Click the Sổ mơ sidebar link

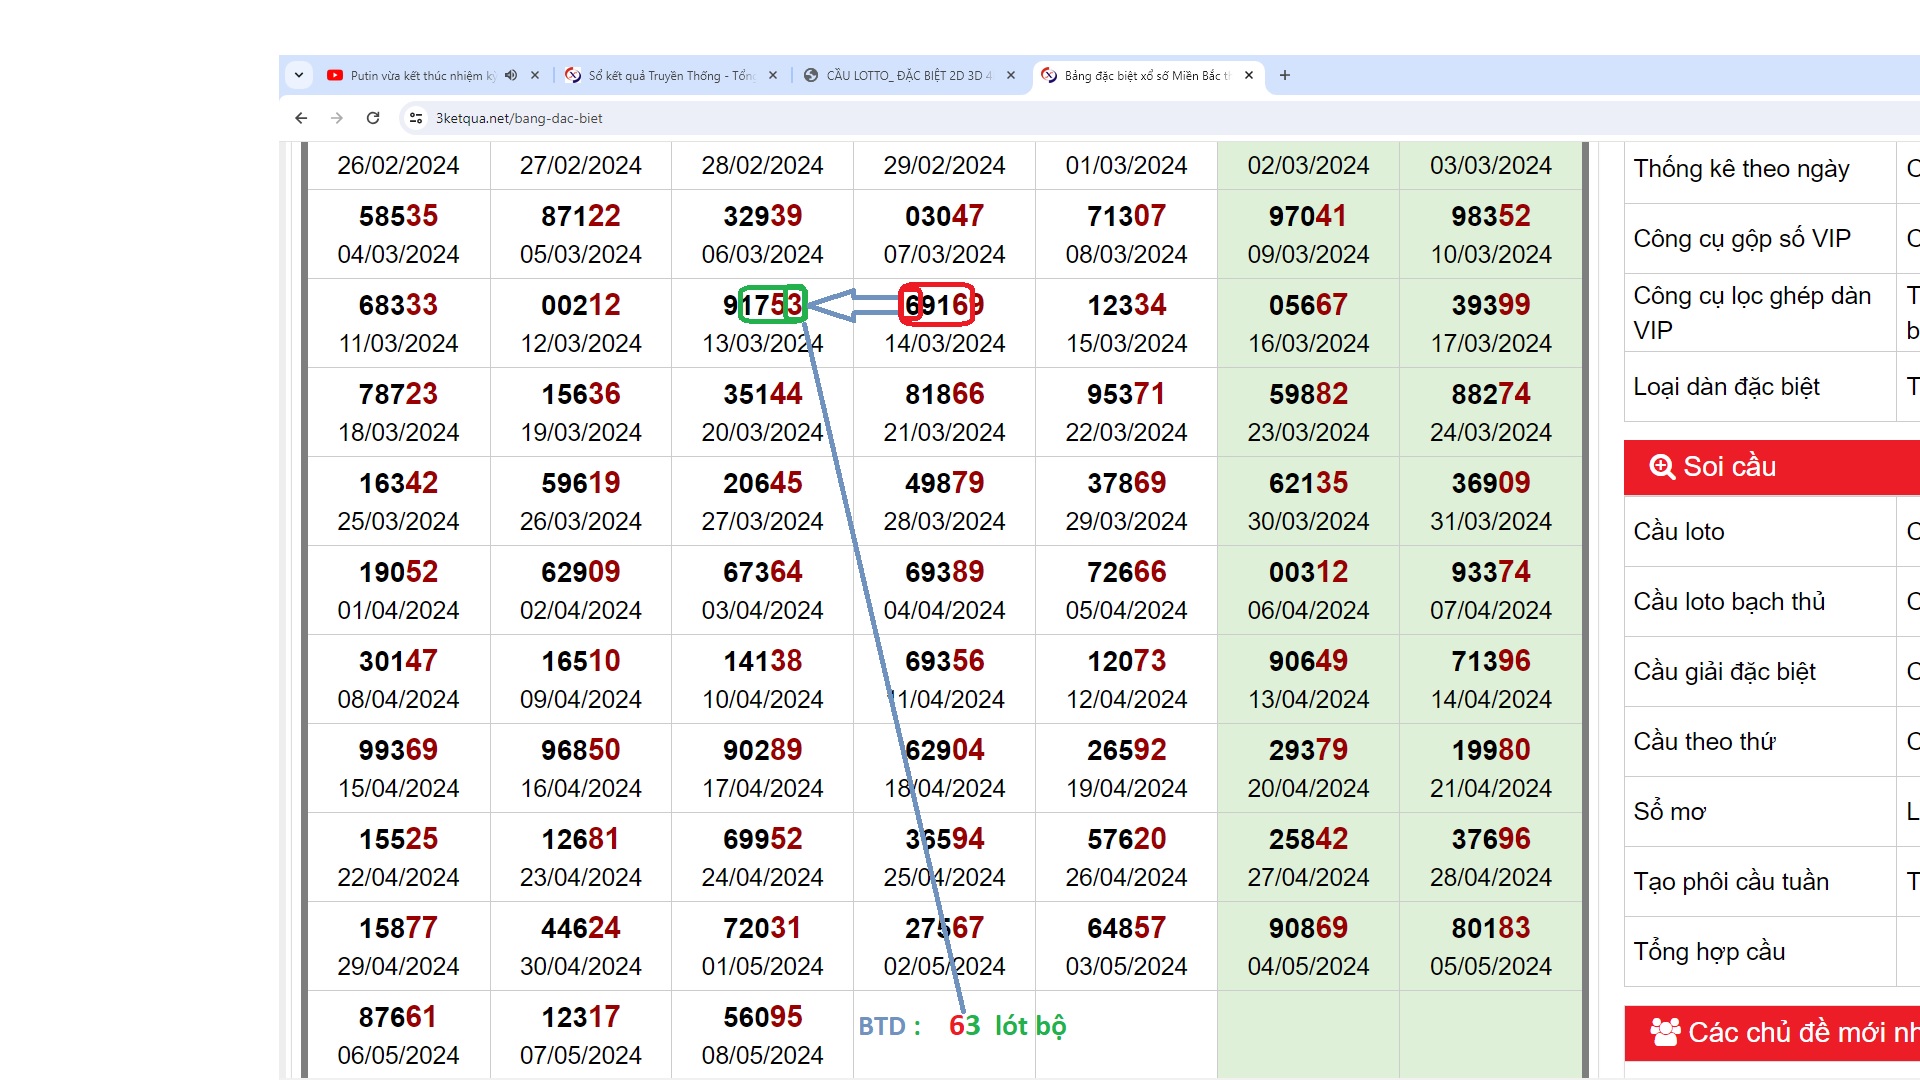point(1669,812)
